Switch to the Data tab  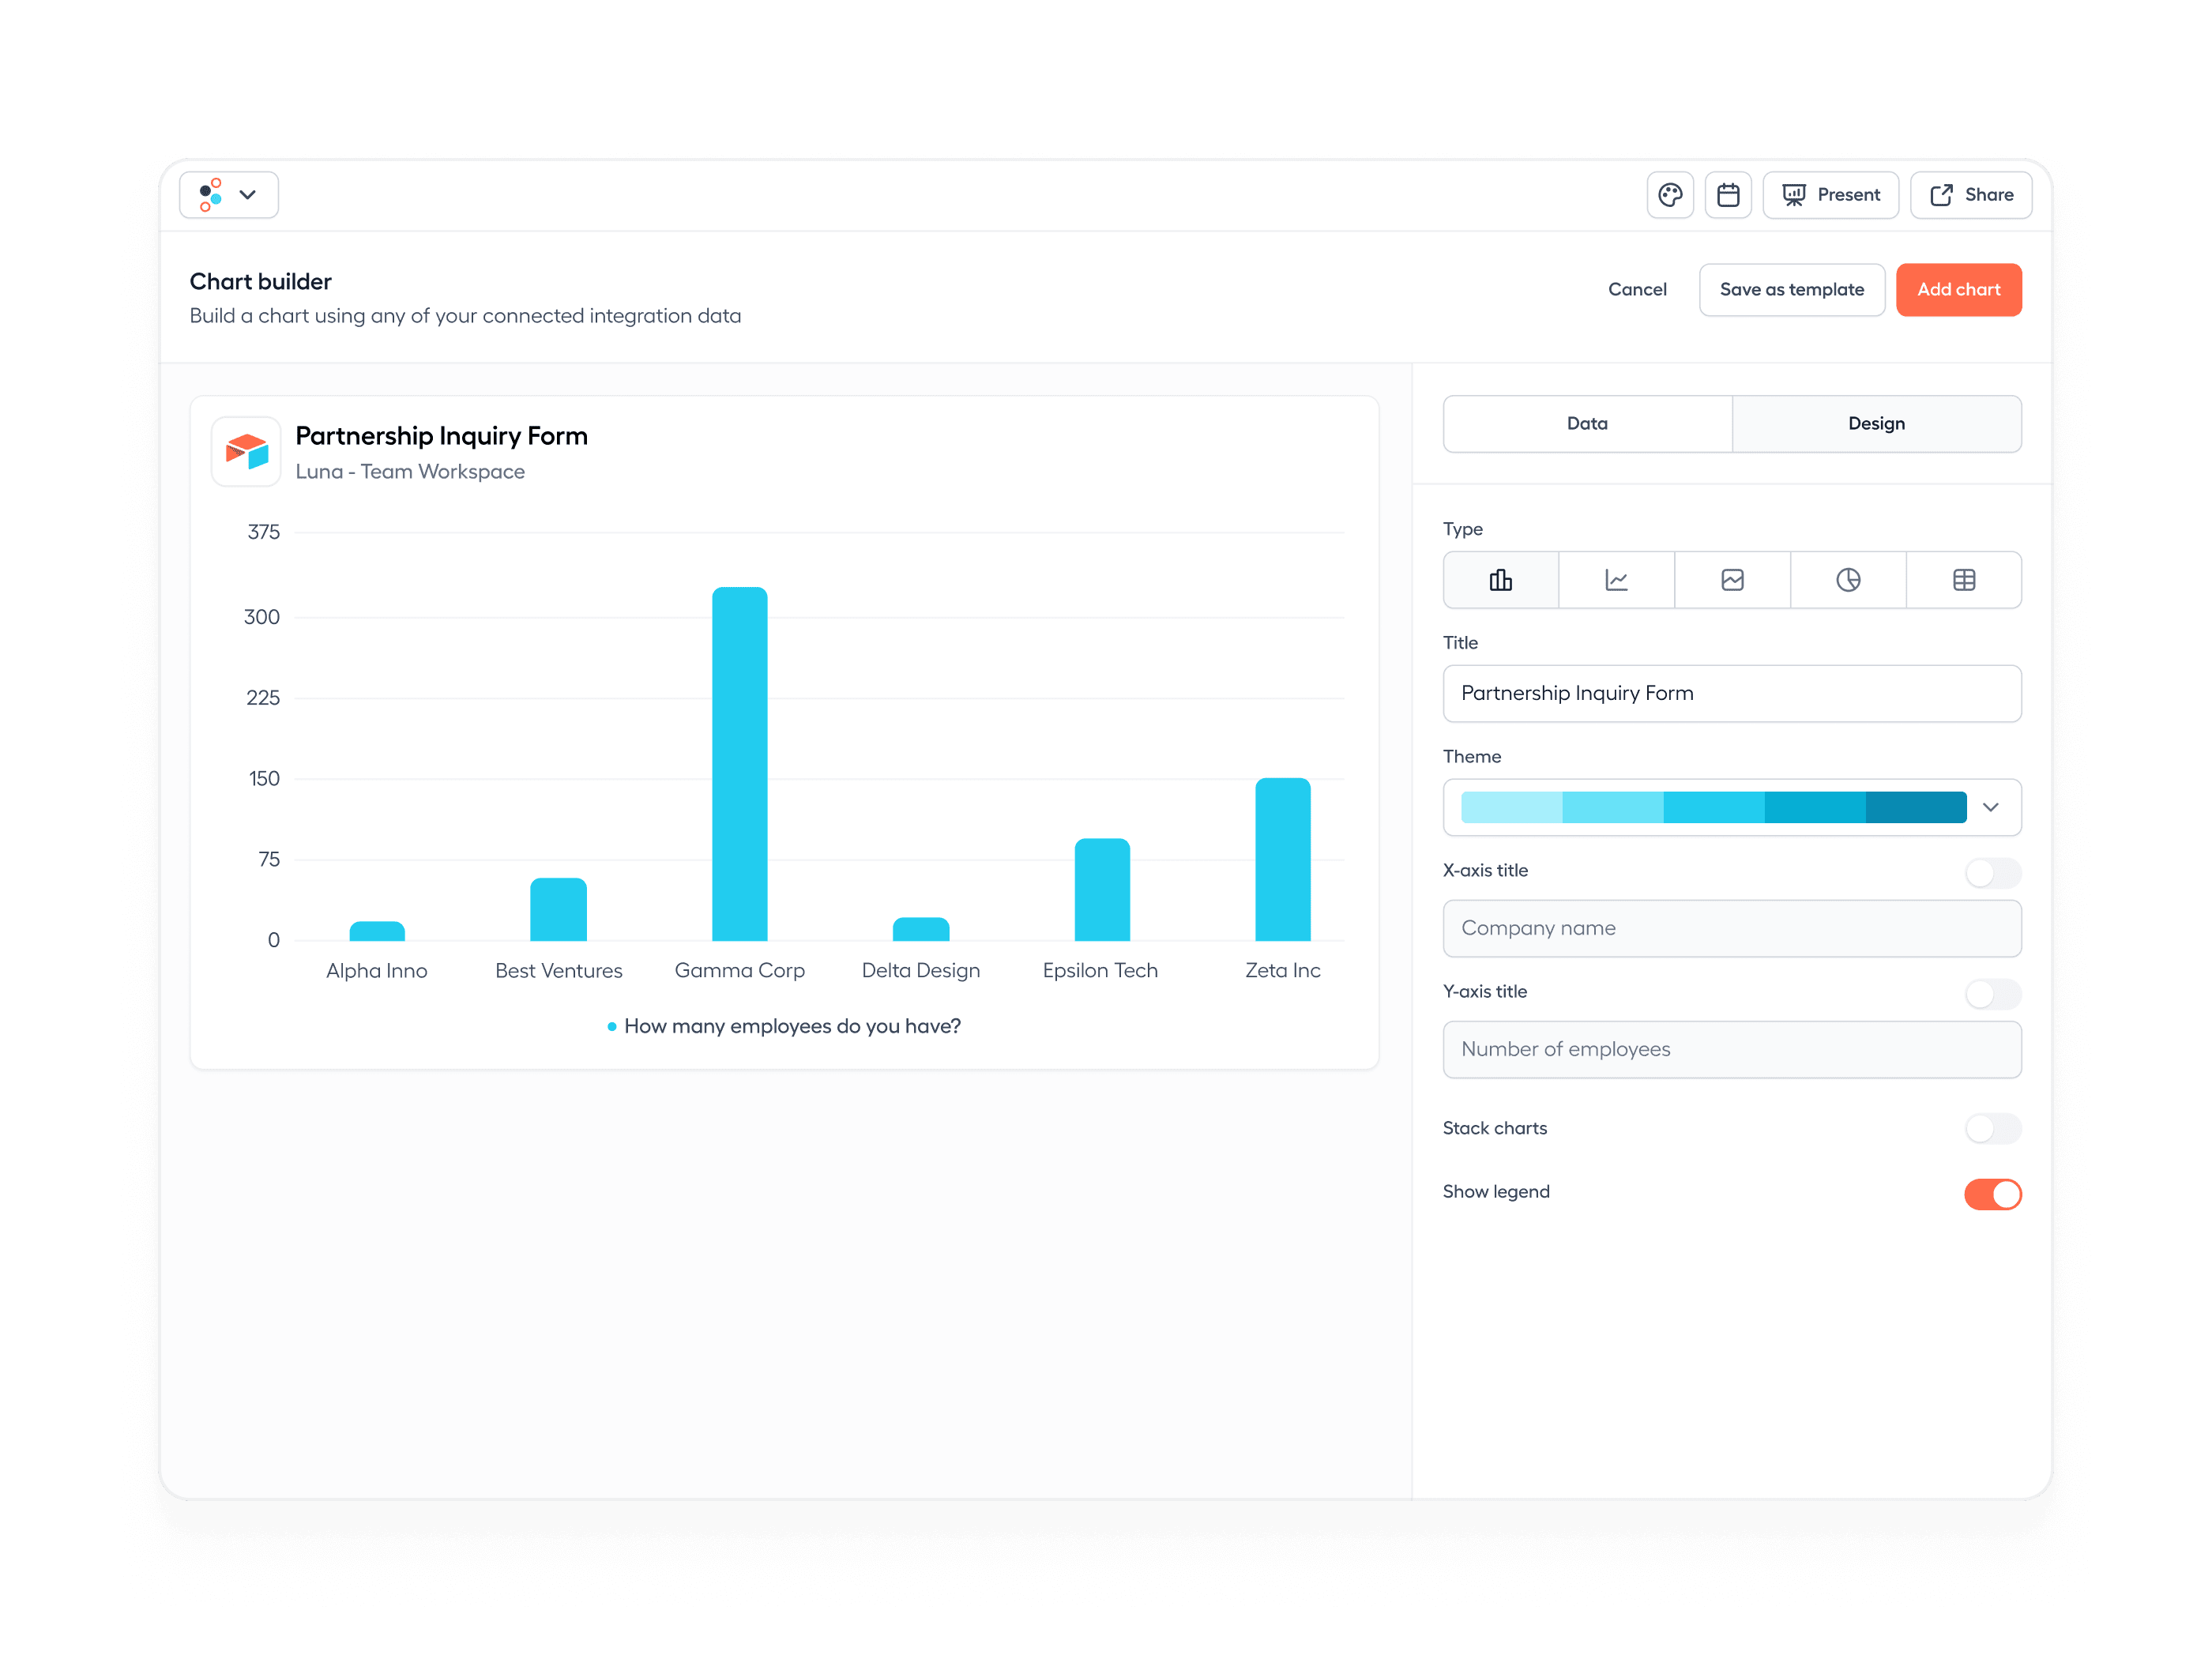pyautogui.click(x=1587, y=423)
